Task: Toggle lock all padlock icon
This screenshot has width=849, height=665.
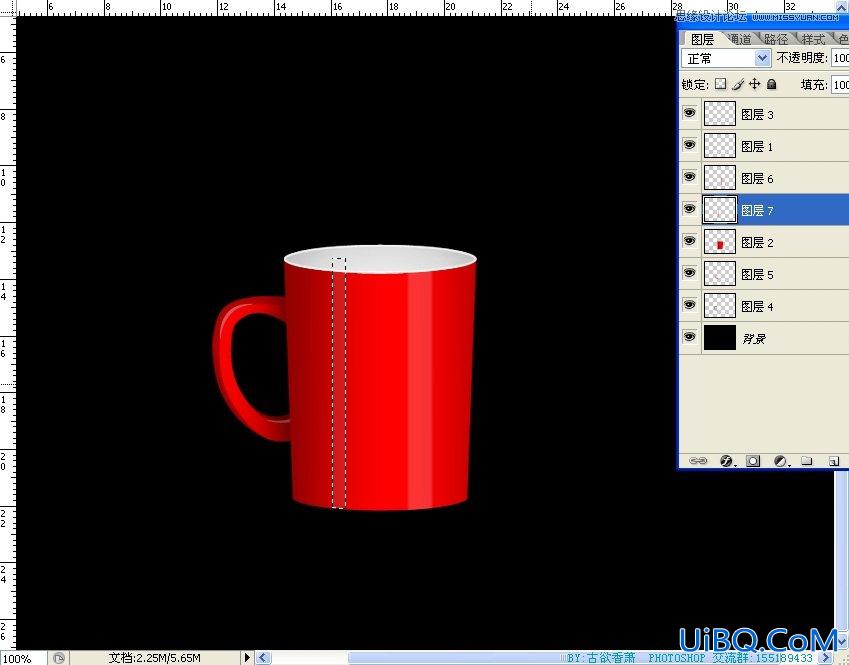Action: click(772, 84)
